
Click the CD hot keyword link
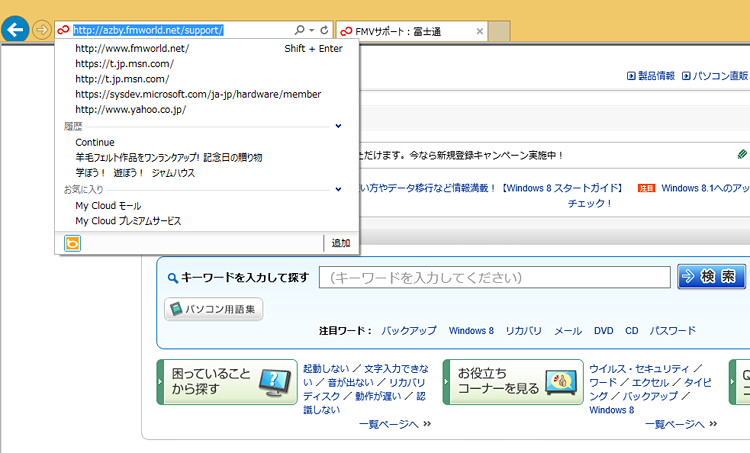tap(631, 331)
